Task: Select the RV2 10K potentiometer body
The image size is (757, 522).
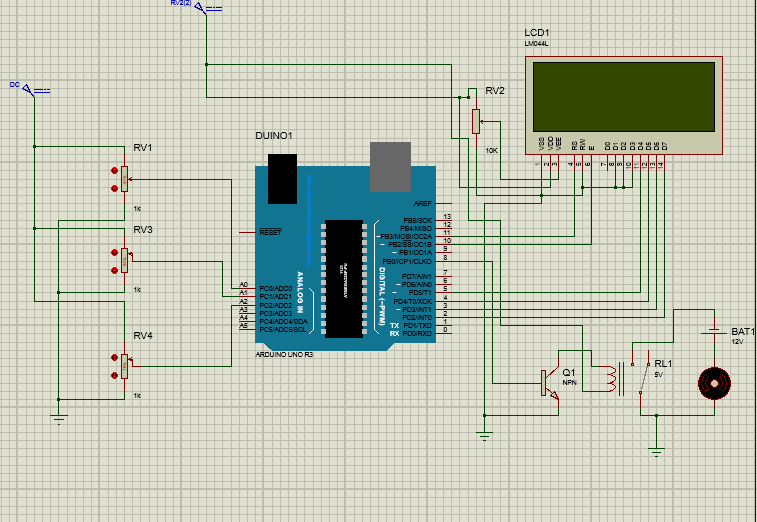Action: click(x=476, y=121)
